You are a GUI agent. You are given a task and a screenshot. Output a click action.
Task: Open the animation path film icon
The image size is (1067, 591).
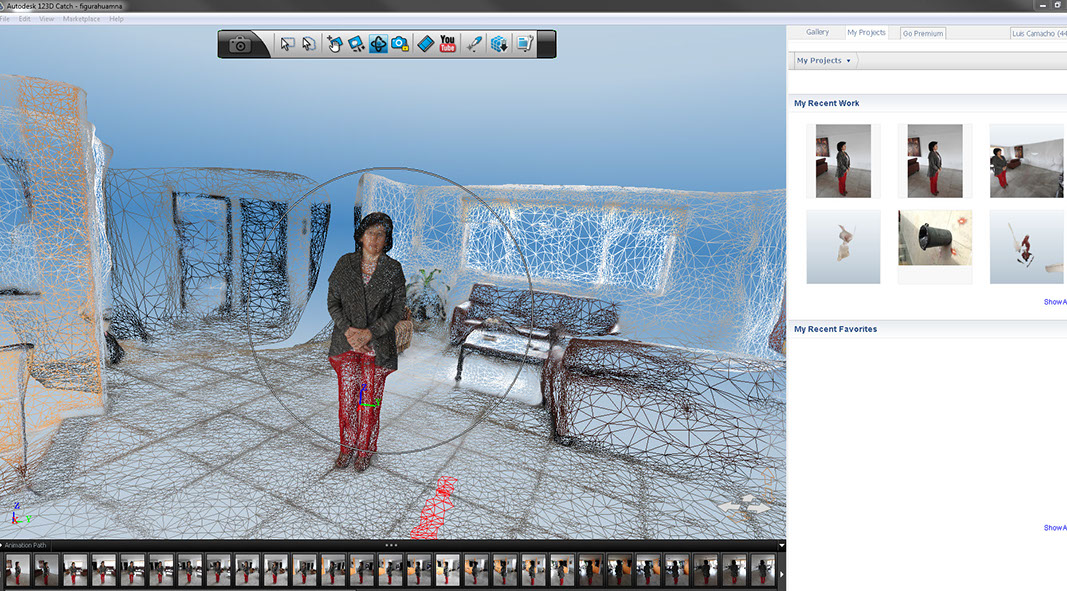[x=425, y=44]
